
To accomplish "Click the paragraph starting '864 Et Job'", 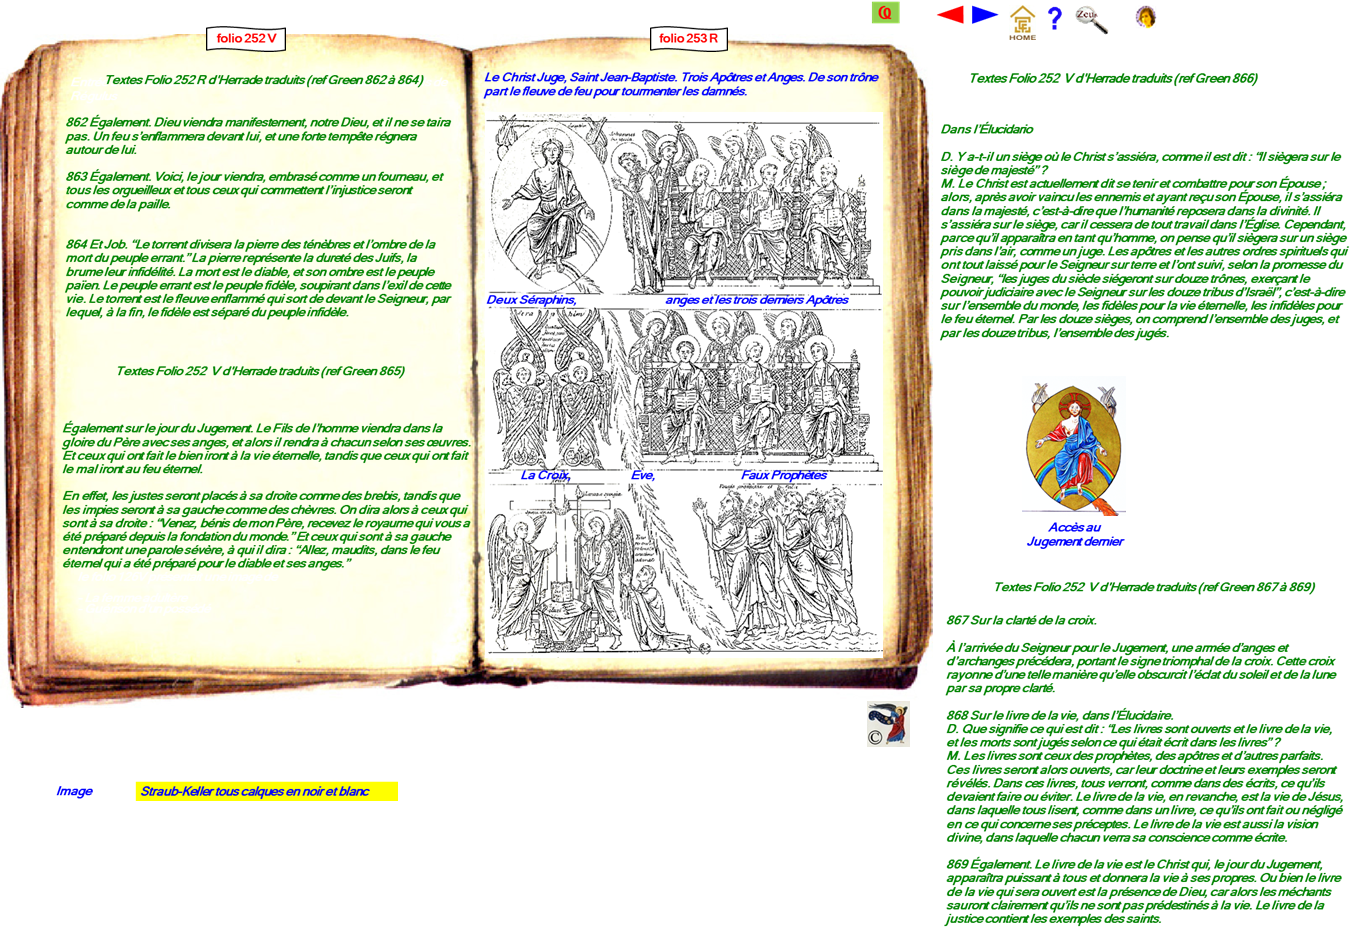I will pos(258,278).
